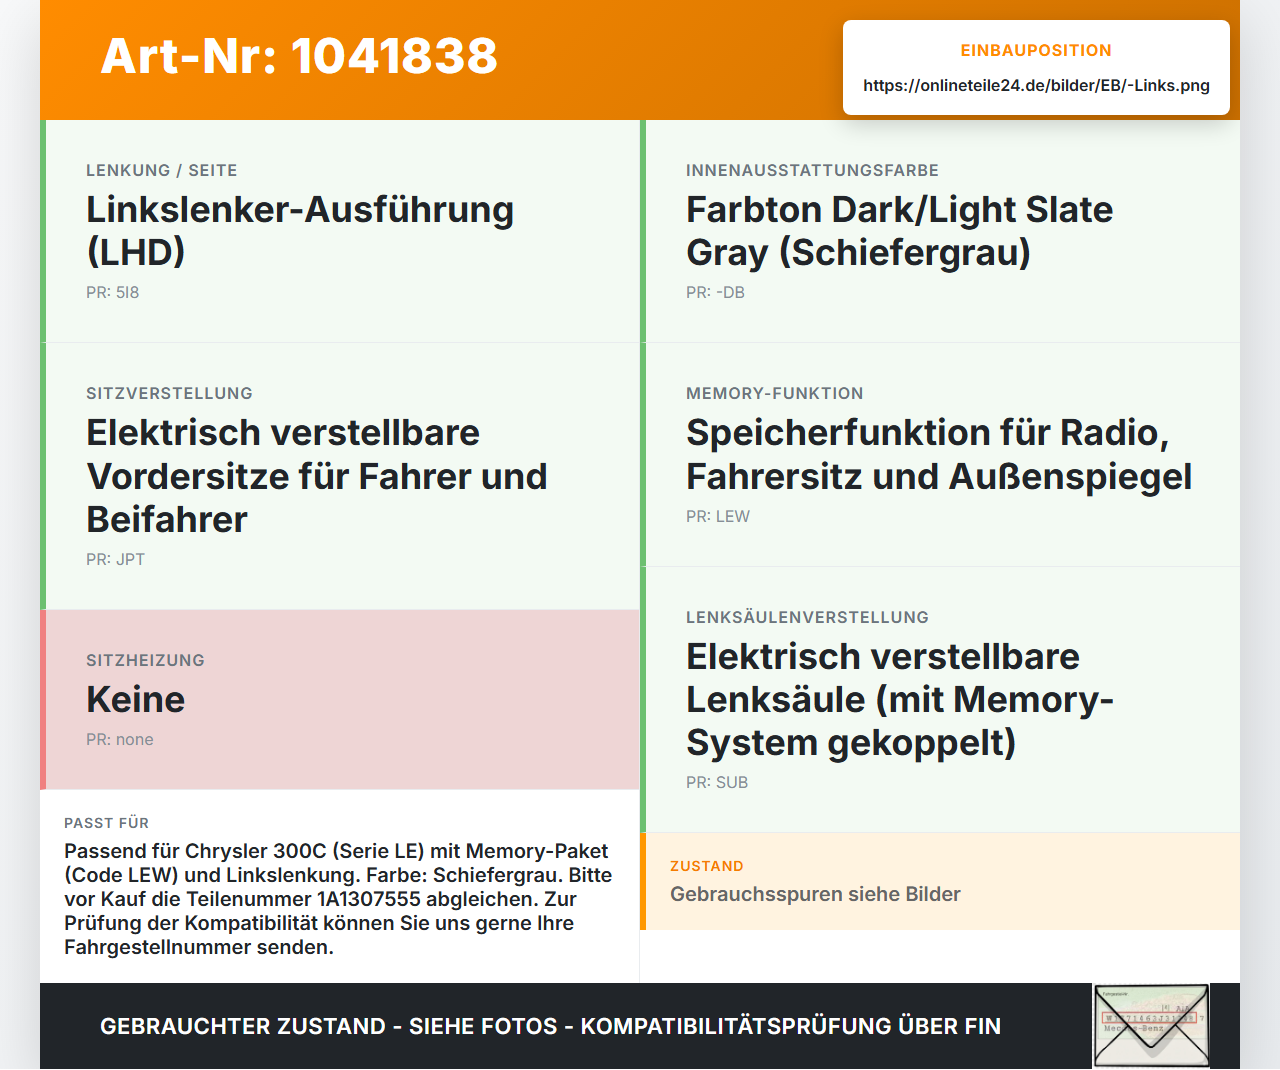Screen dimensions: 1280x1070
Task: Click the INNENAUSSTATTUNGSFARBE label
Action: click(812, 170)
